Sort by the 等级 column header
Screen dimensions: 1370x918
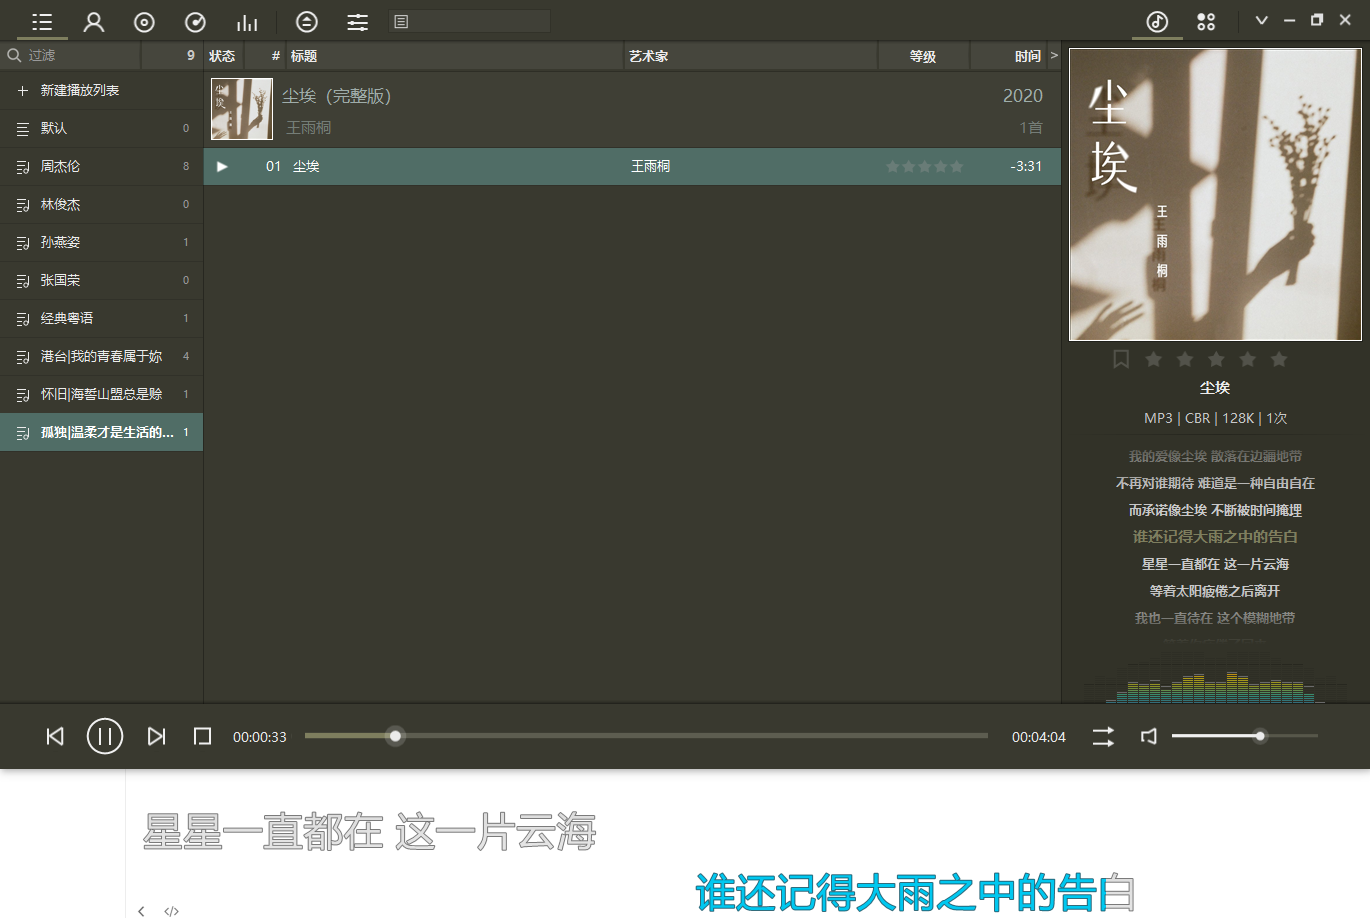[x=923, y=56]
